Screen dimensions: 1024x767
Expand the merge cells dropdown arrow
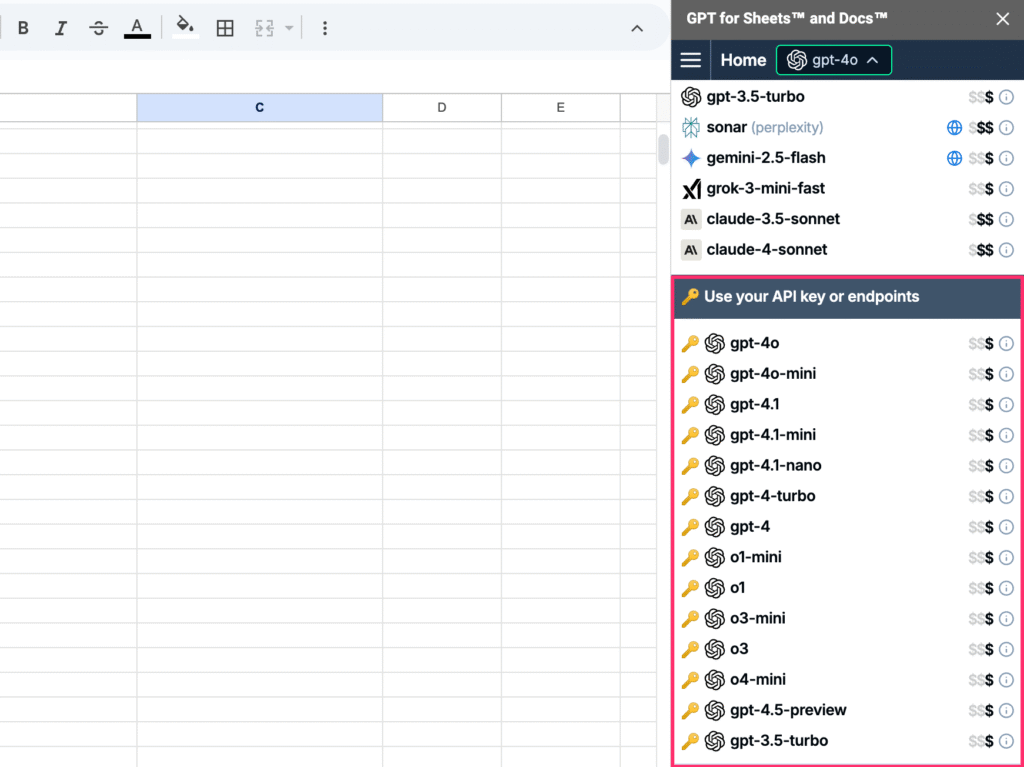click(289, 28)
